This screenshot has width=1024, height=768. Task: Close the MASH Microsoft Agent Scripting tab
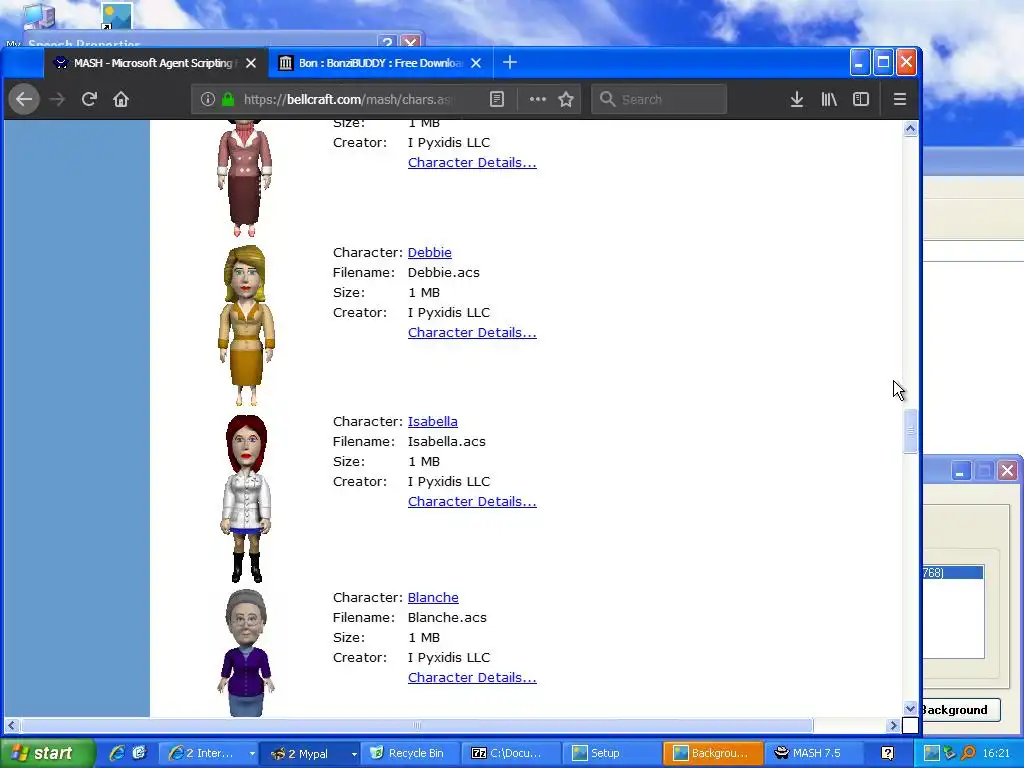tap(251, 63)
